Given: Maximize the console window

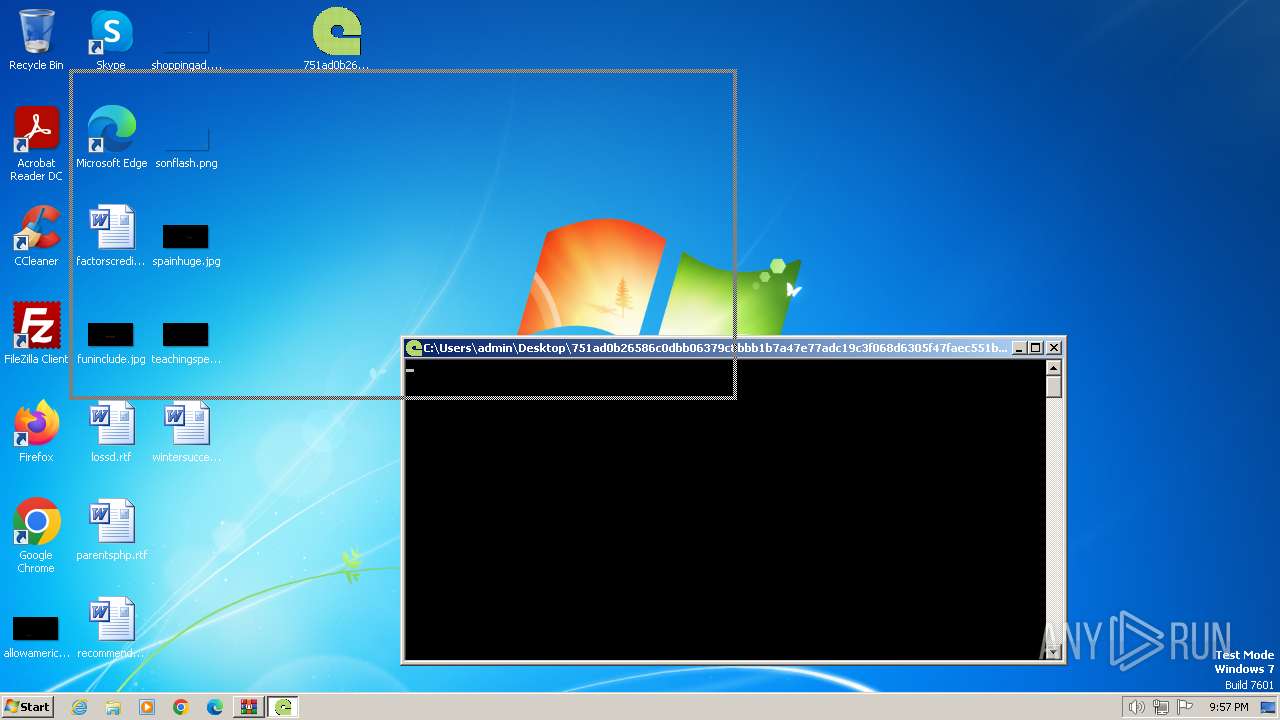Looking at the screenshot, I should click(x=1036, y=348).
